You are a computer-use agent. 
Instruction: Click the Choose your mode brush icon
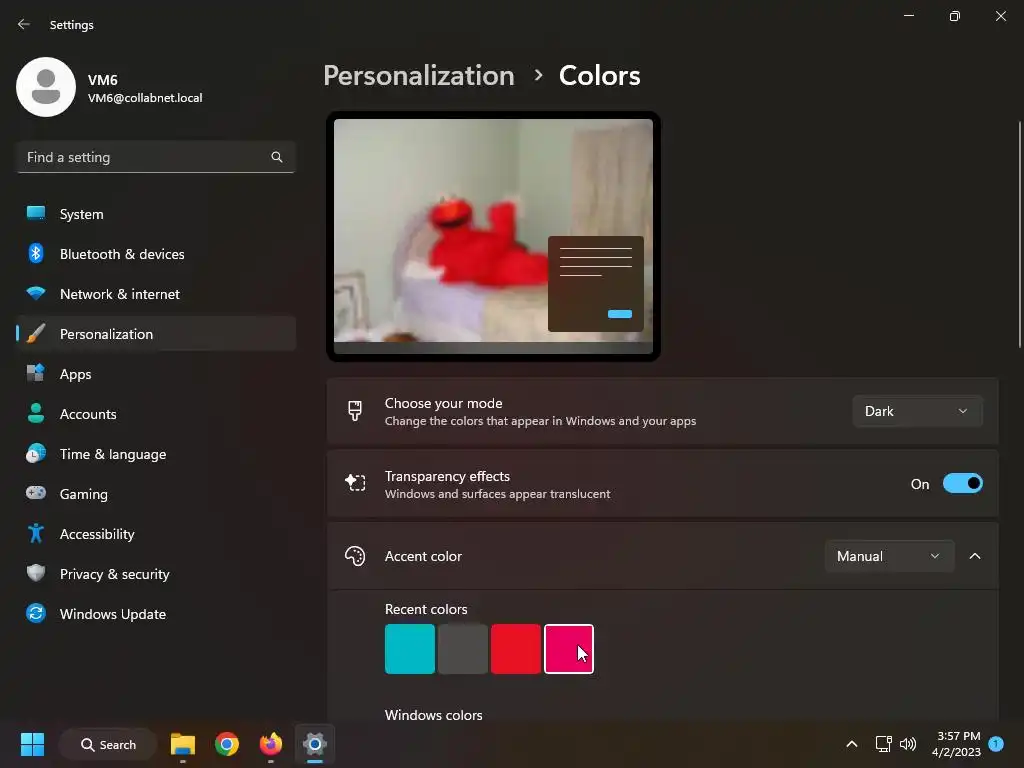[355, 411]
